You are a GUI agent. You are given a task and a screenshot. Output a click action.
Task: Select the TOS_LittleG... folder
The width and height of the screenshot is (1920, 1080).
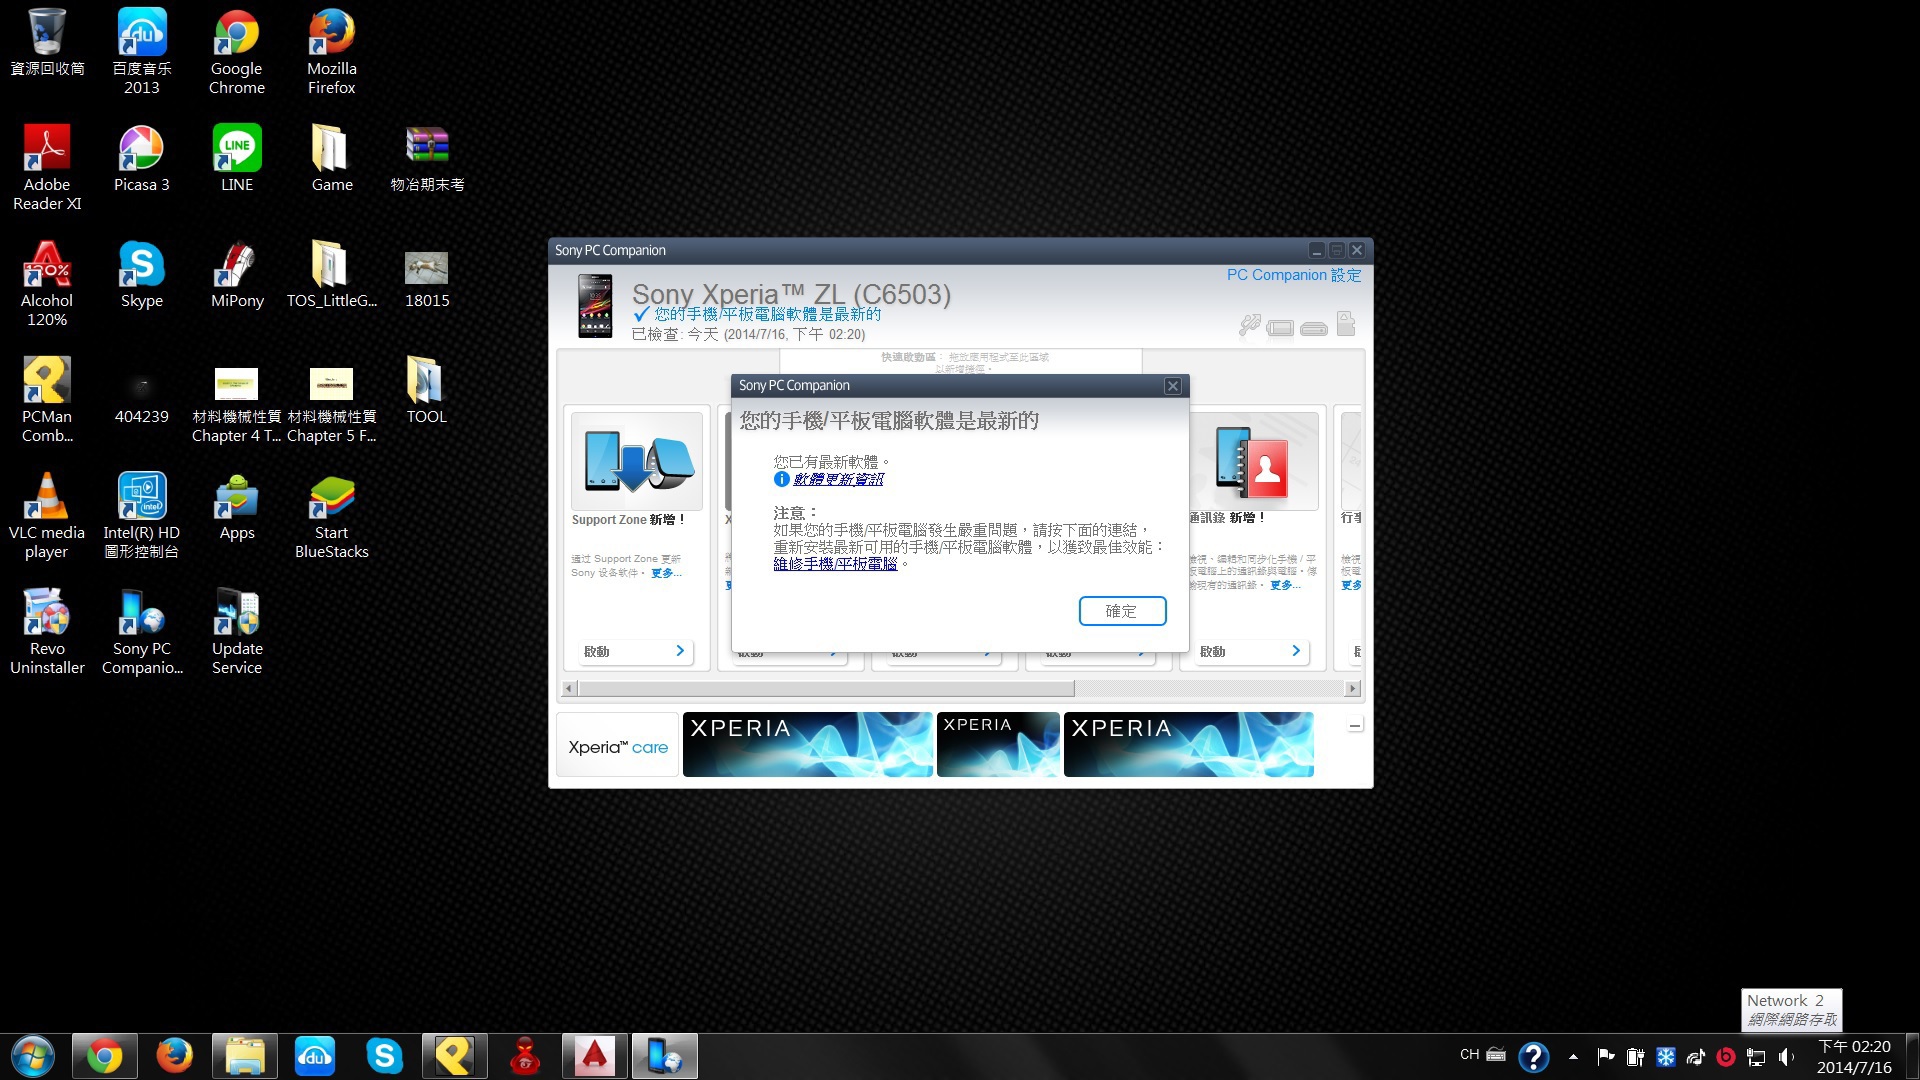[332, 274]
